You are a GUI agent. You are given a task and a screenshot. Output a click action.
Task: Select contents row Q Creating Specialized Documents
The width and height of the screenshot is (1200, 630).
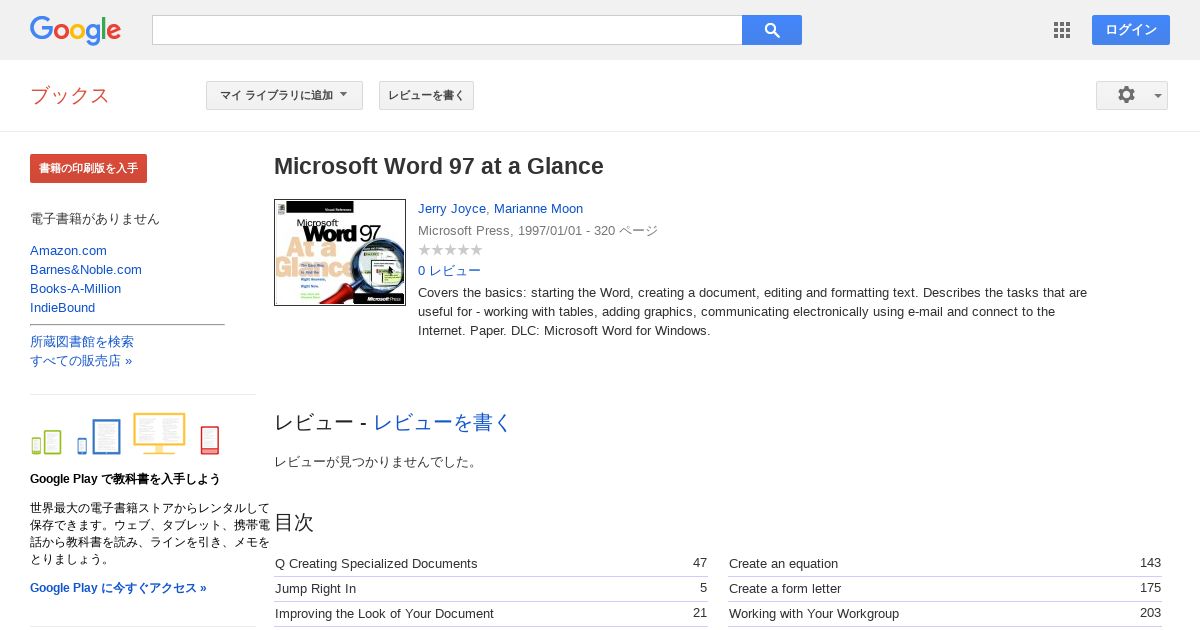point(491,563)
